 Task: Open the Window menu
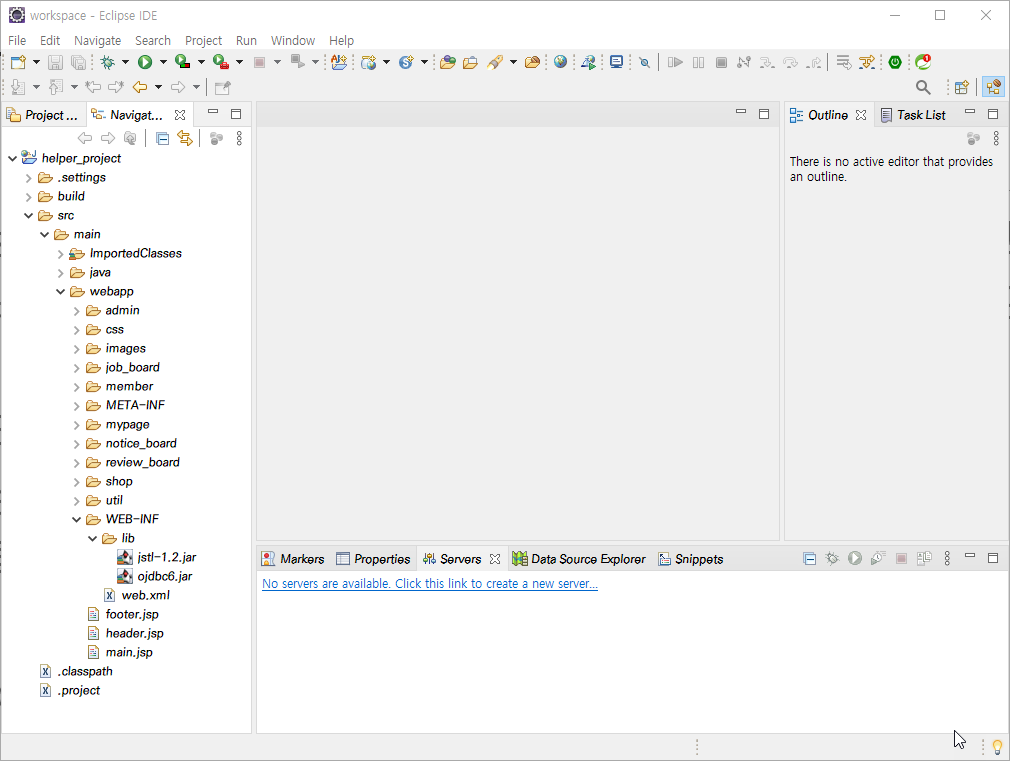click(x=292, y=41)
